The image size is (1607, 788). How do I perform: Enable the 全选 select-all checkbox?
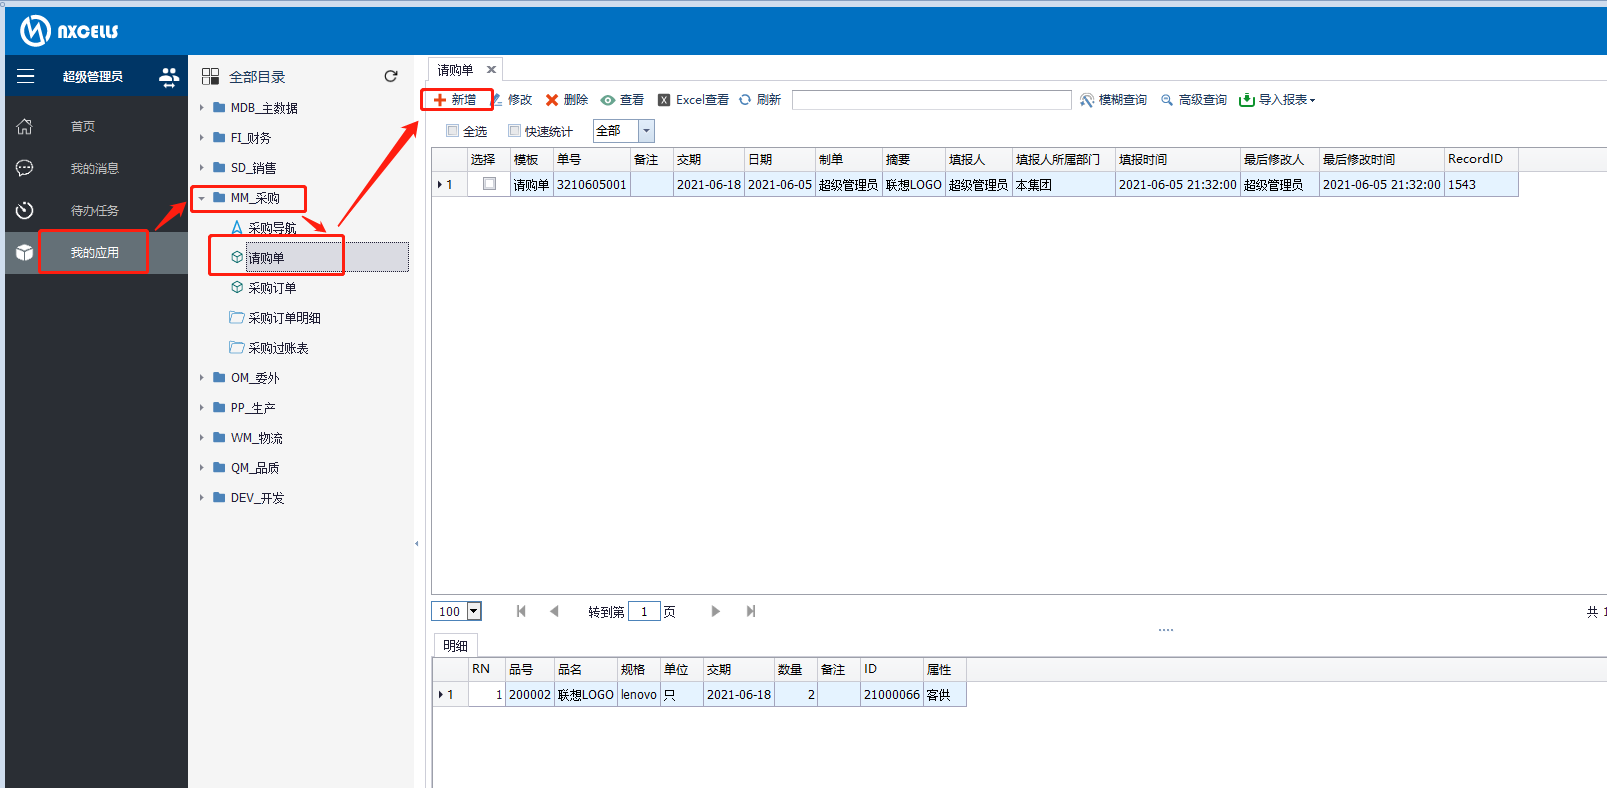point(453,131)
